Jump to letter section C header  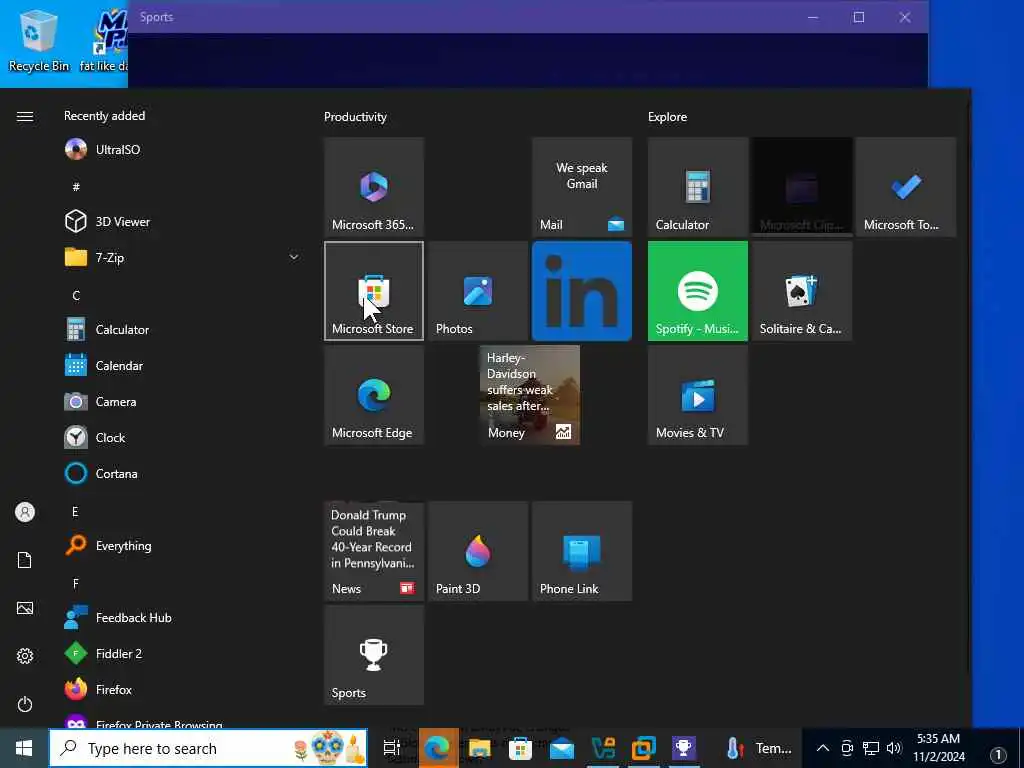[76, 296]
